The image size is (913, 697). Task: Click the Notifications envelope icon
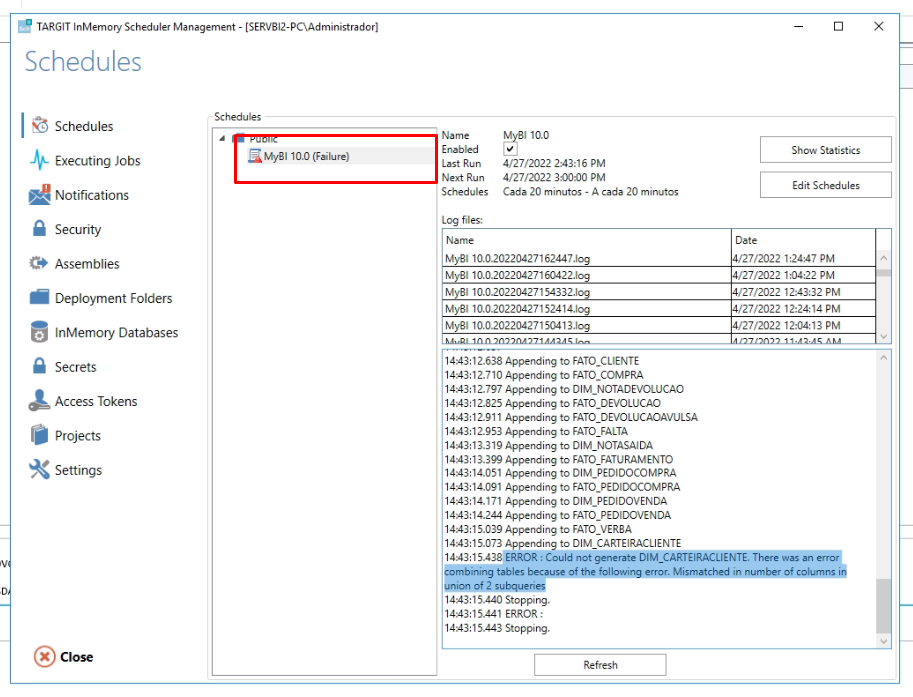(39, 194)
